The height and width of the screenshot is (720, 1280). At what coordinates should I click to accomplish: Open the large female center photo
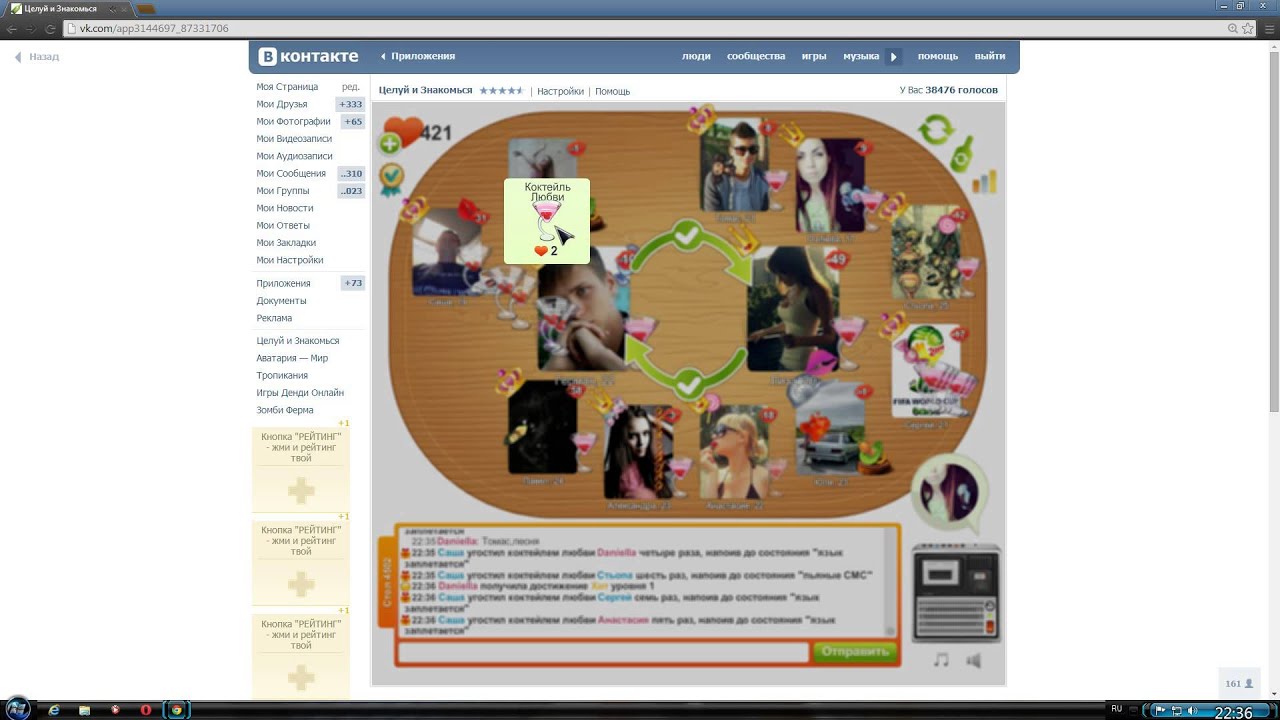click(x=793, y=310)
